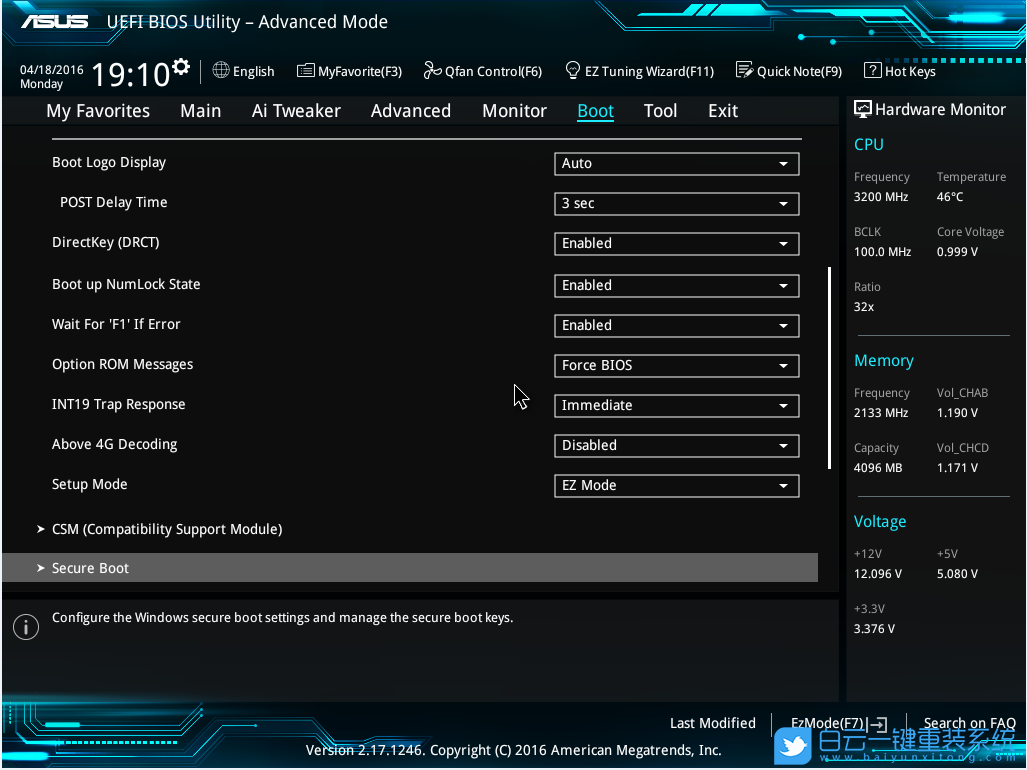
Task: Expand CSM (Compatibility Support Module) submenu
Action: (x=166, y=529)
